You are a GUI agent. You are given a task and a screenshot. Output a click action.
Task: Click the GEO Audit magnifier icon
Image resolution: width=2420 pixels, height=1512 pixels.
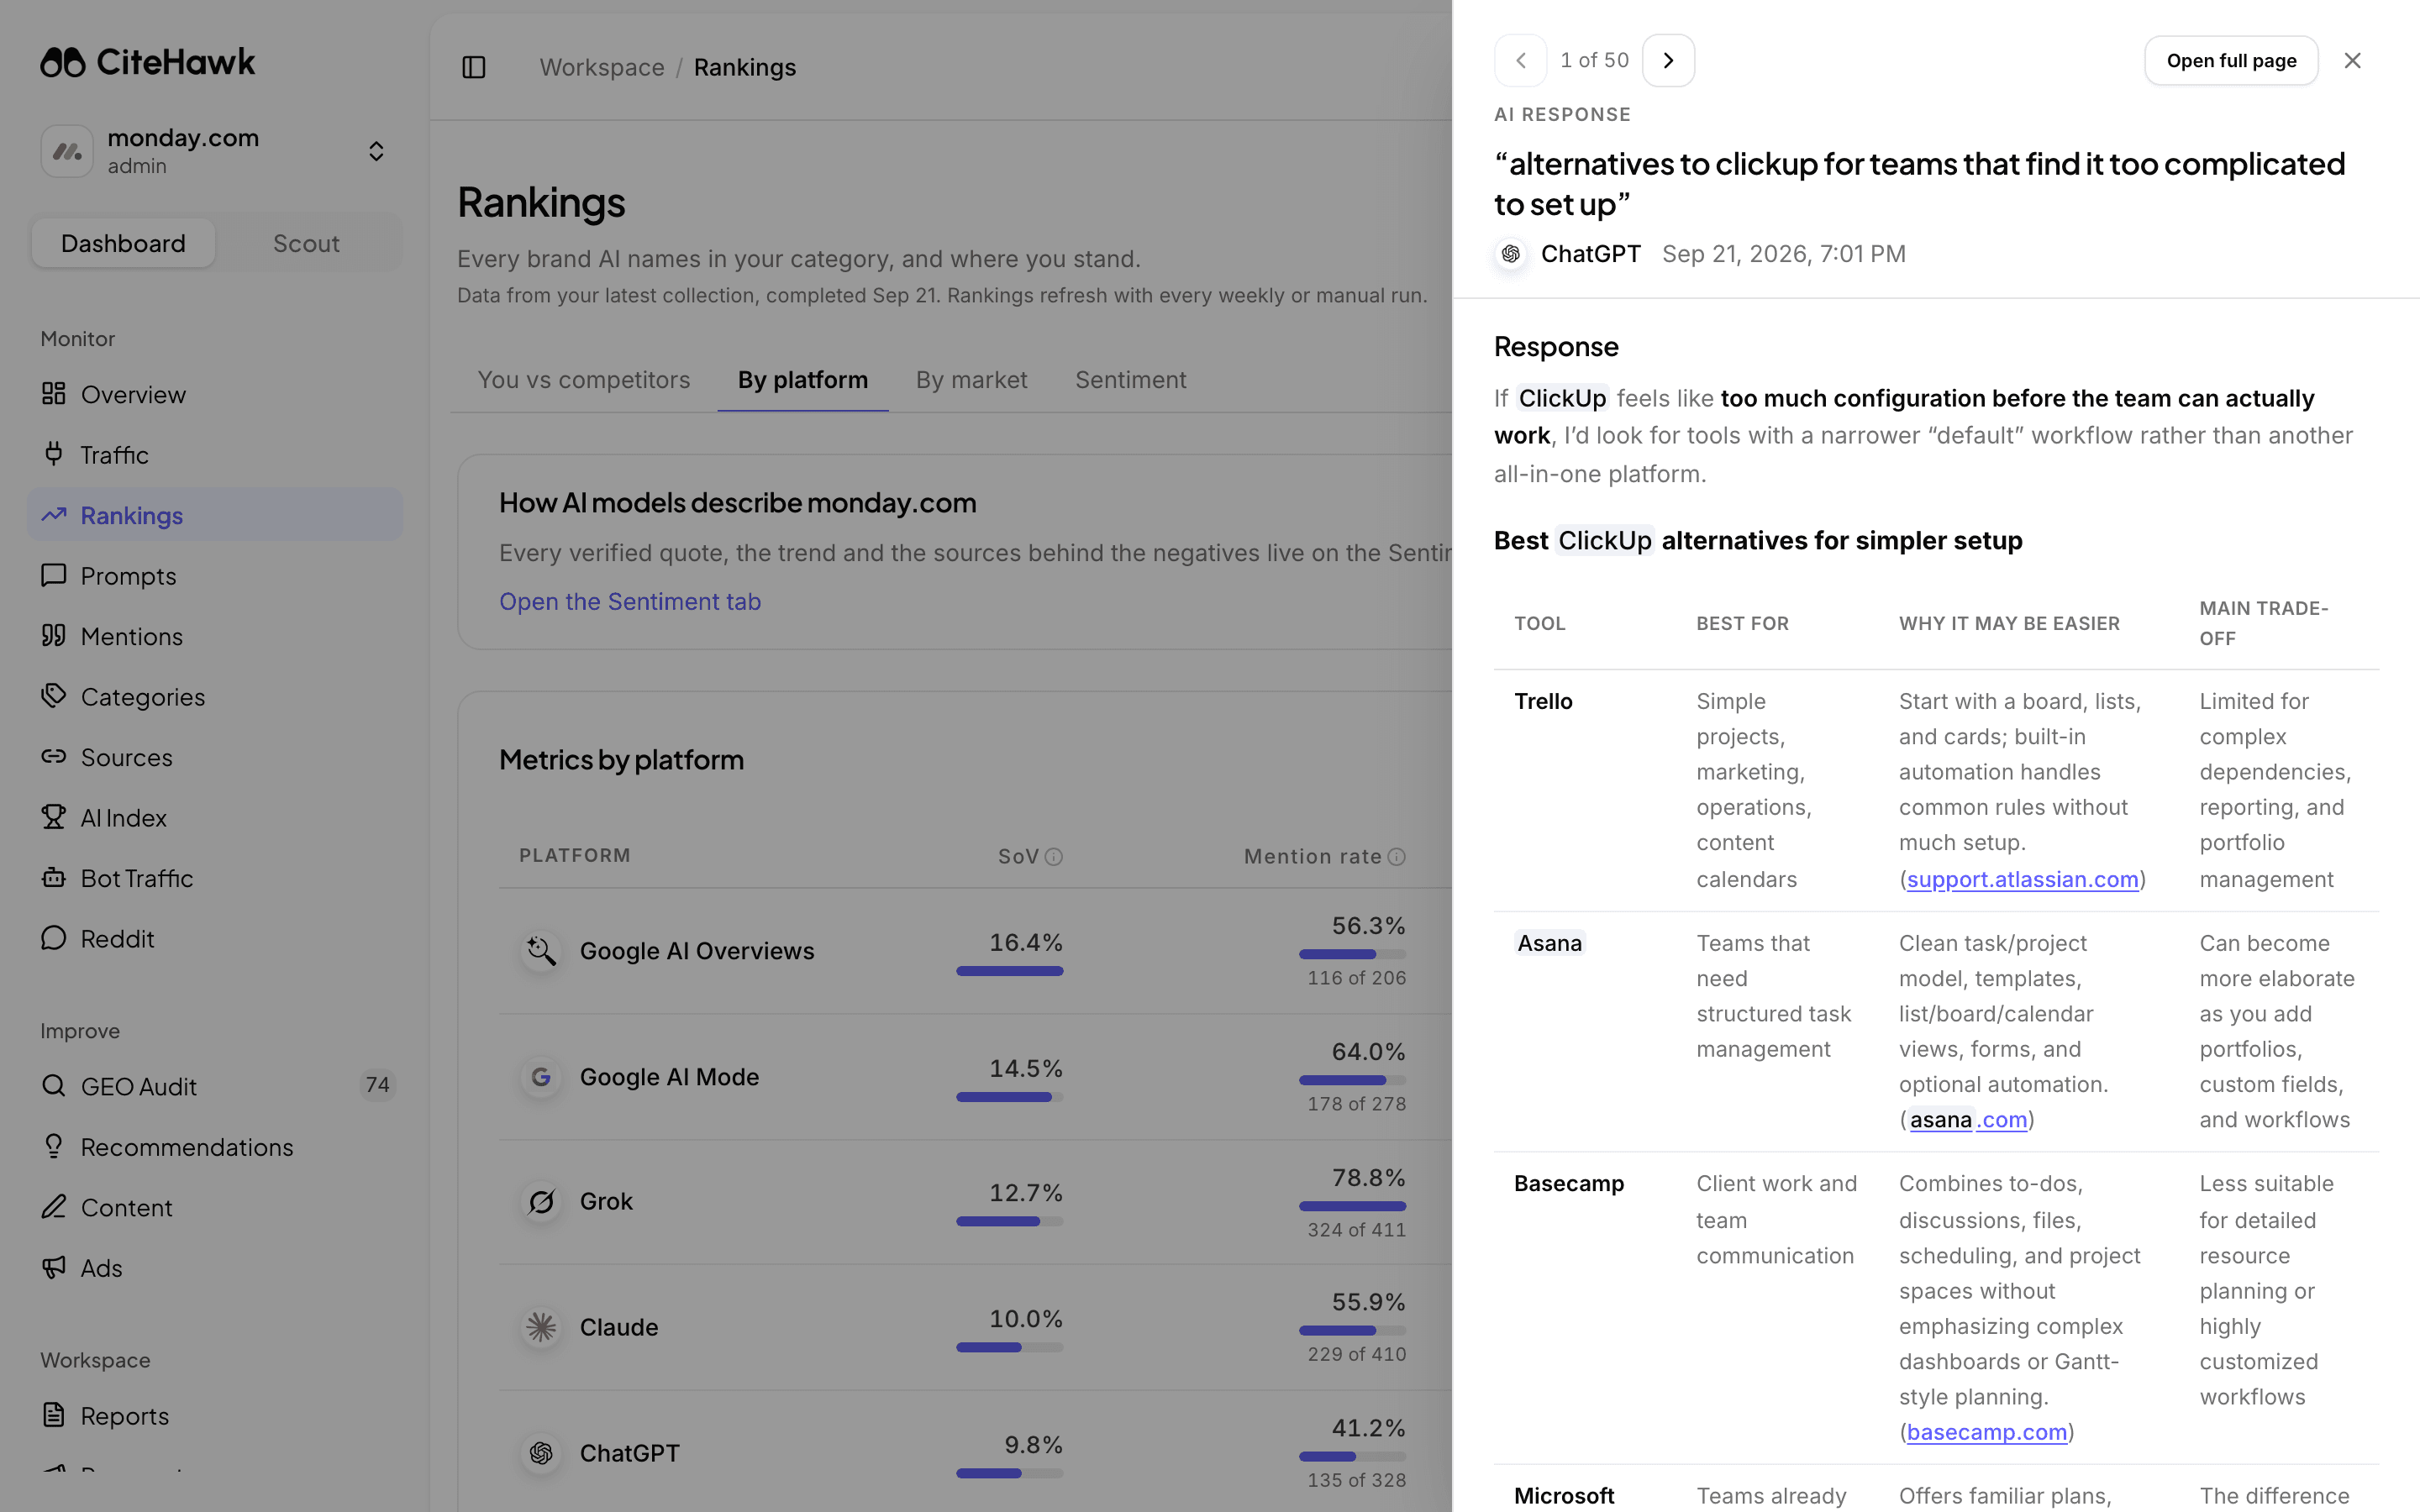coord(54,1086)
